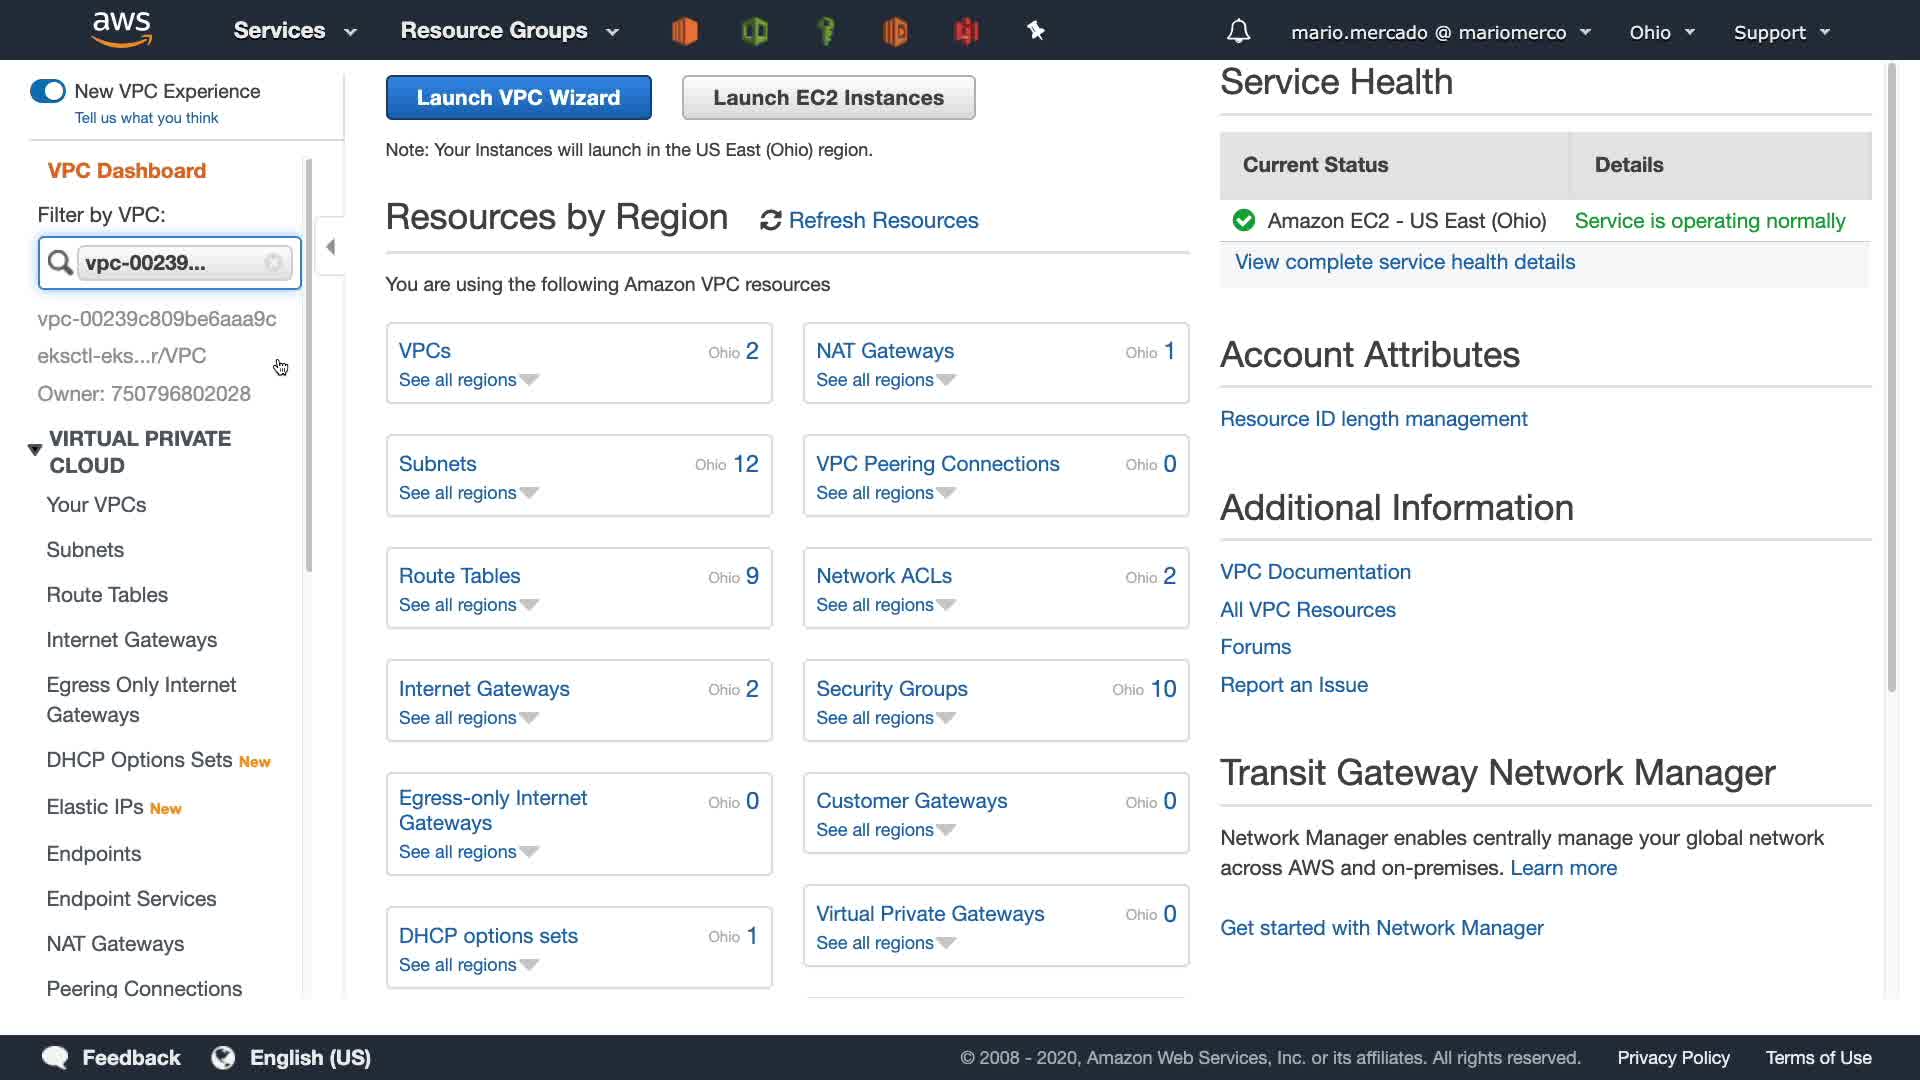Collapse the Virtual Private Cloud section

[x=35, y=449]
